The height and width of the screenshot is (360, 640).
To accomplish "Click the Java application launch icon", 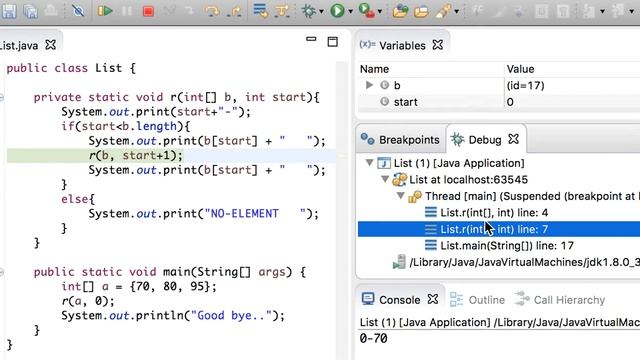I will click(384, 163).
